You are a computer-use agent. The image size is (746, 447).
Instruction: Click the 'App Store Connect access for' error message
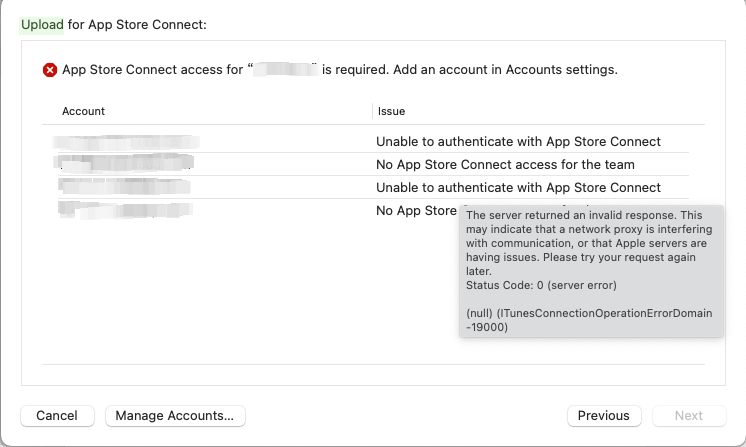(x=340, y=70)
